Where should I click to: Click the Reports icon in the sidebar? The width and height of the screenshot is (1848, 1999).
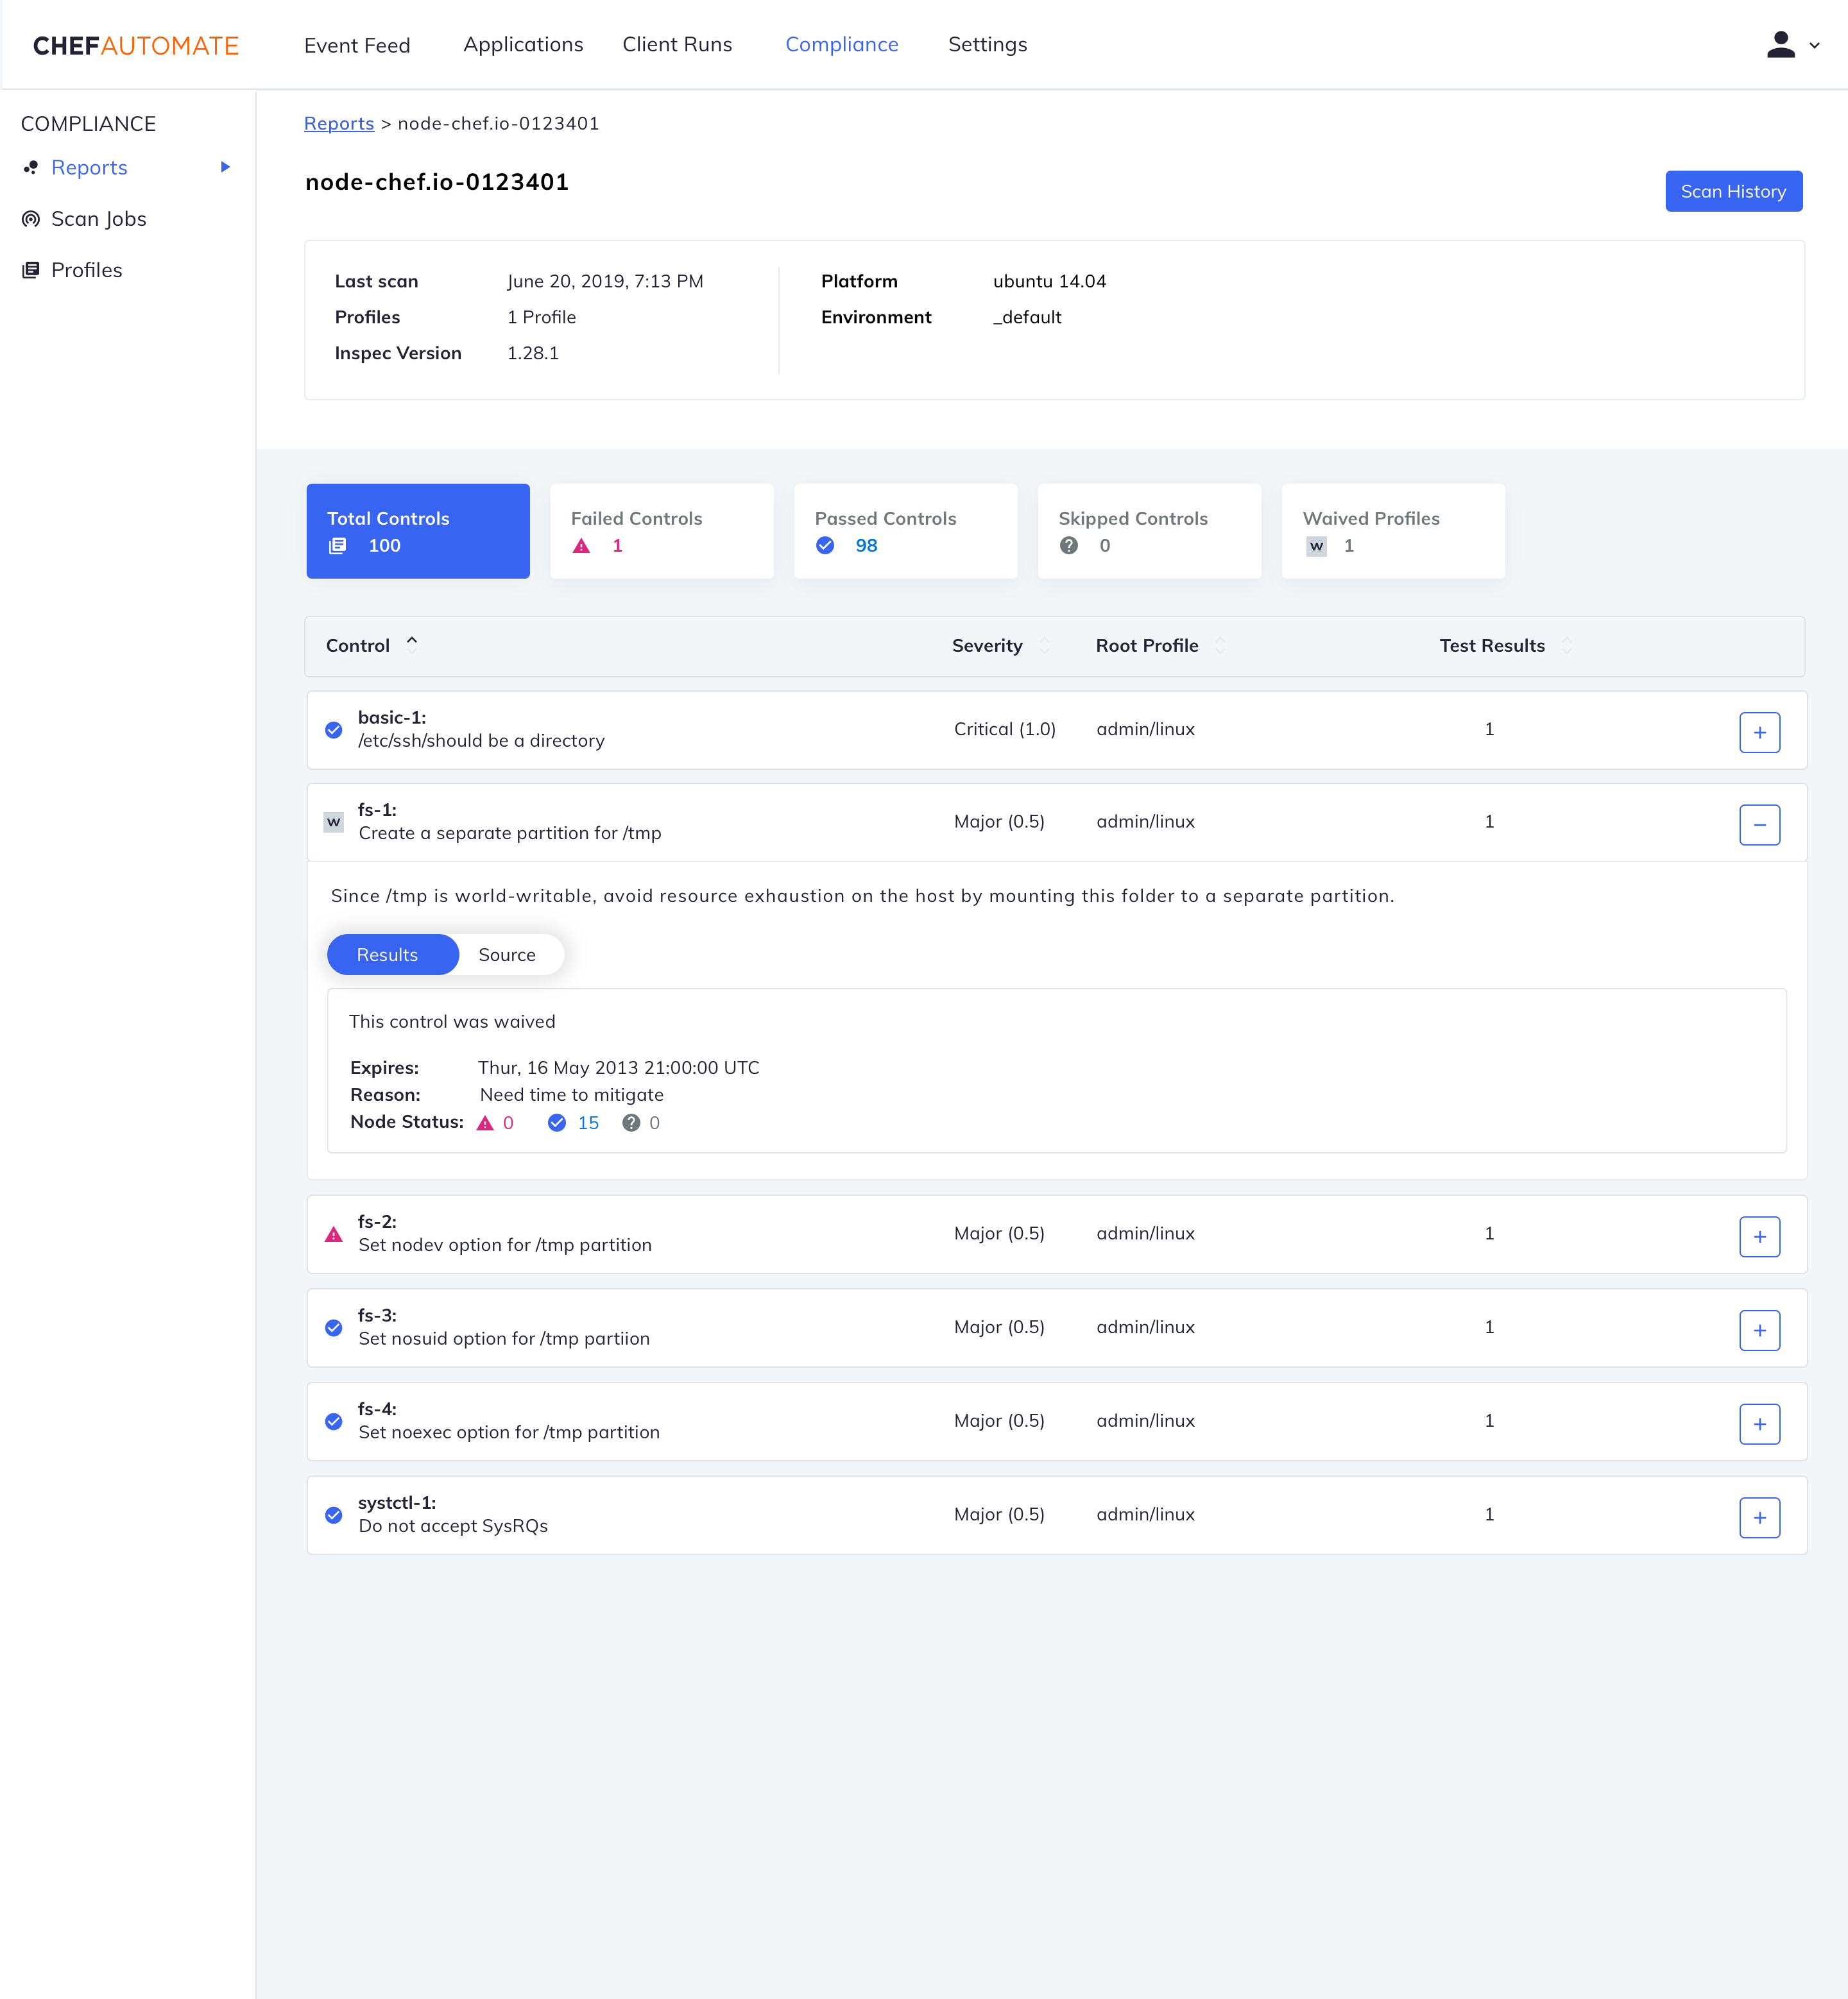click(x=30, y=167)
